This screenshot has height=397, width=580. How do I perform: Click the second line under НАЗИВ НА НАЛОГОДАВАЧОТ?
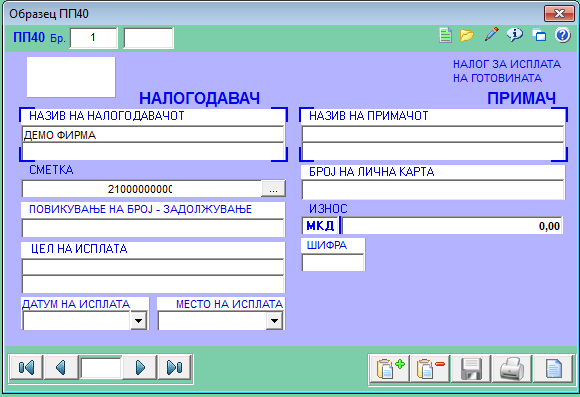point(153,152)
